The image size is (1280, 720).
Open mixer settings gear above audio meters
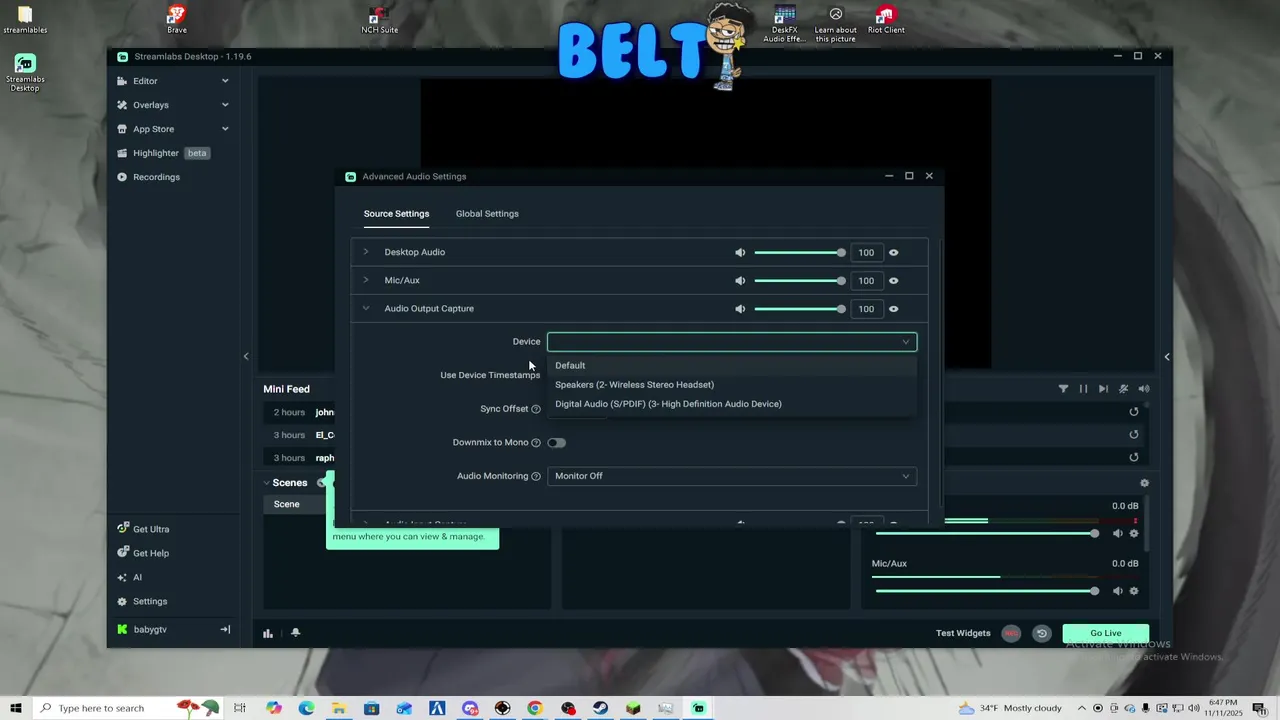[1145, 483]
